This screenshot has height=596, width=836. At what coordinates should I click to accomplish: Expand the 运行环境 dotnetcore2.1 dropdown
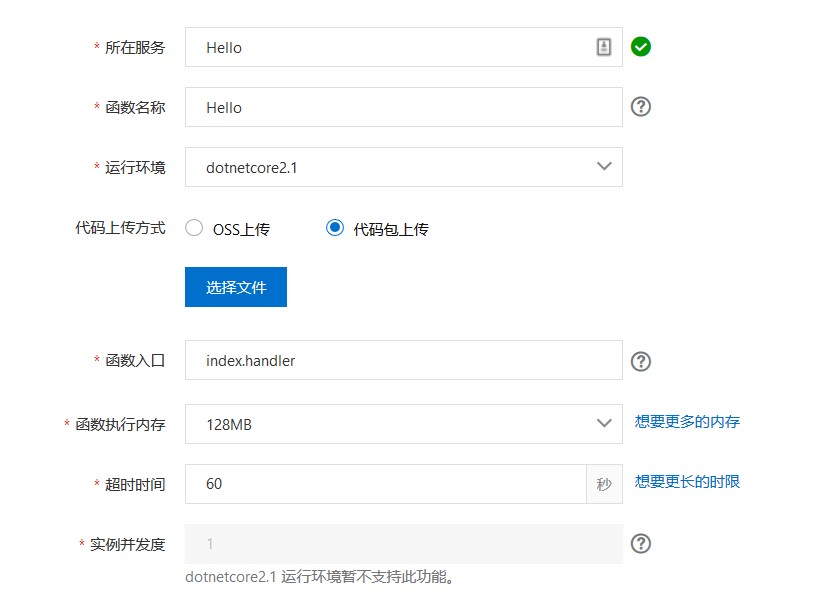pos(404,167)
